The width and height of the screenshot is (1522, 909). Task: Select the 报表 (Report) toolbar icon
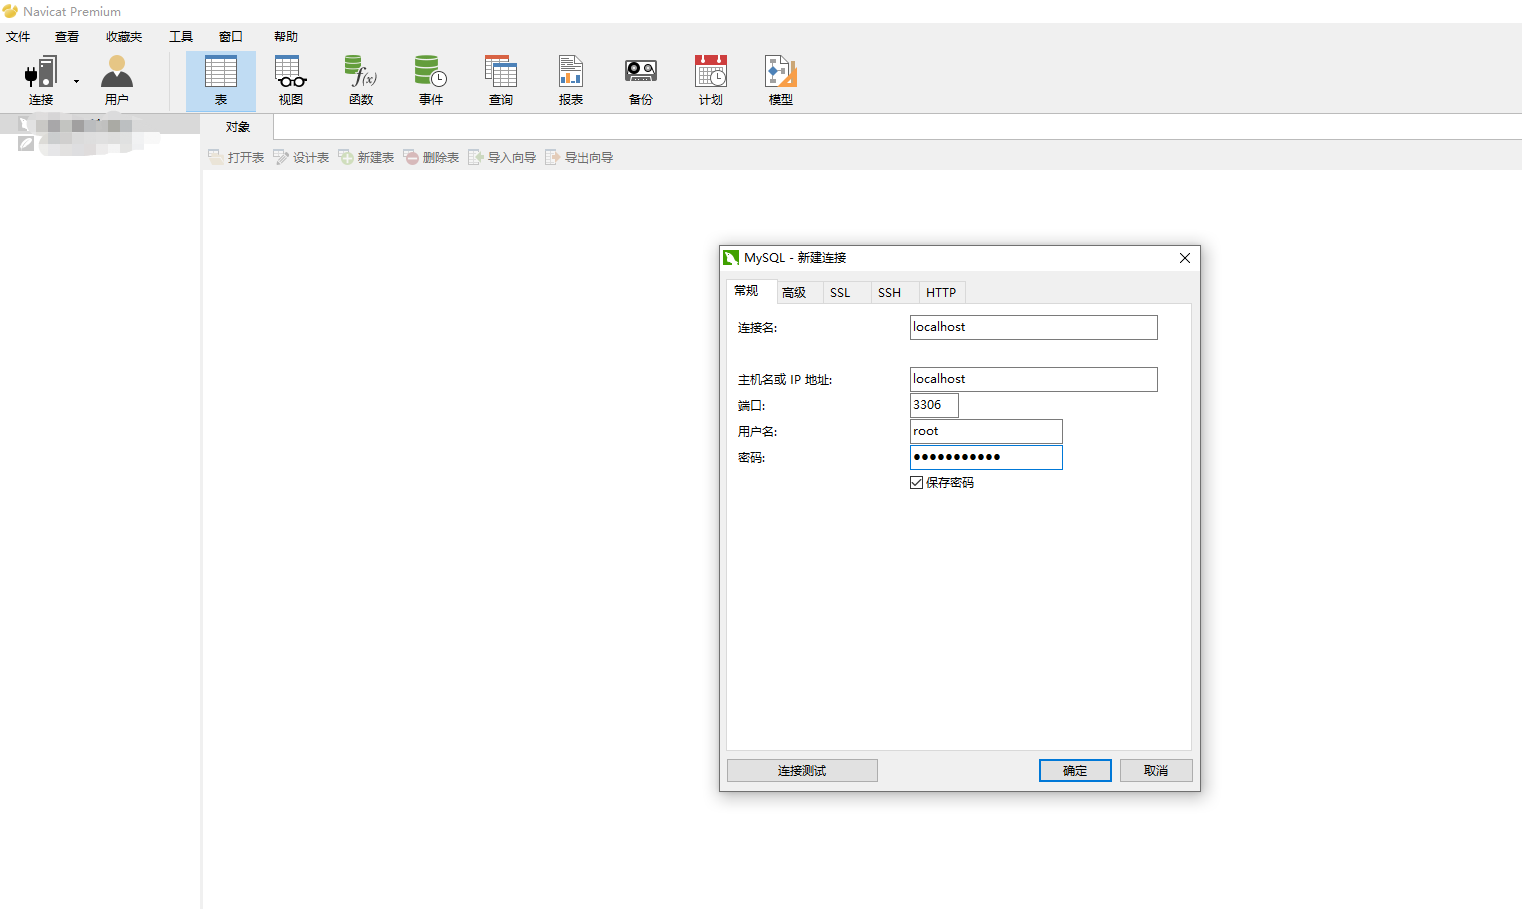pyautogui.click(x=571, y=80)
